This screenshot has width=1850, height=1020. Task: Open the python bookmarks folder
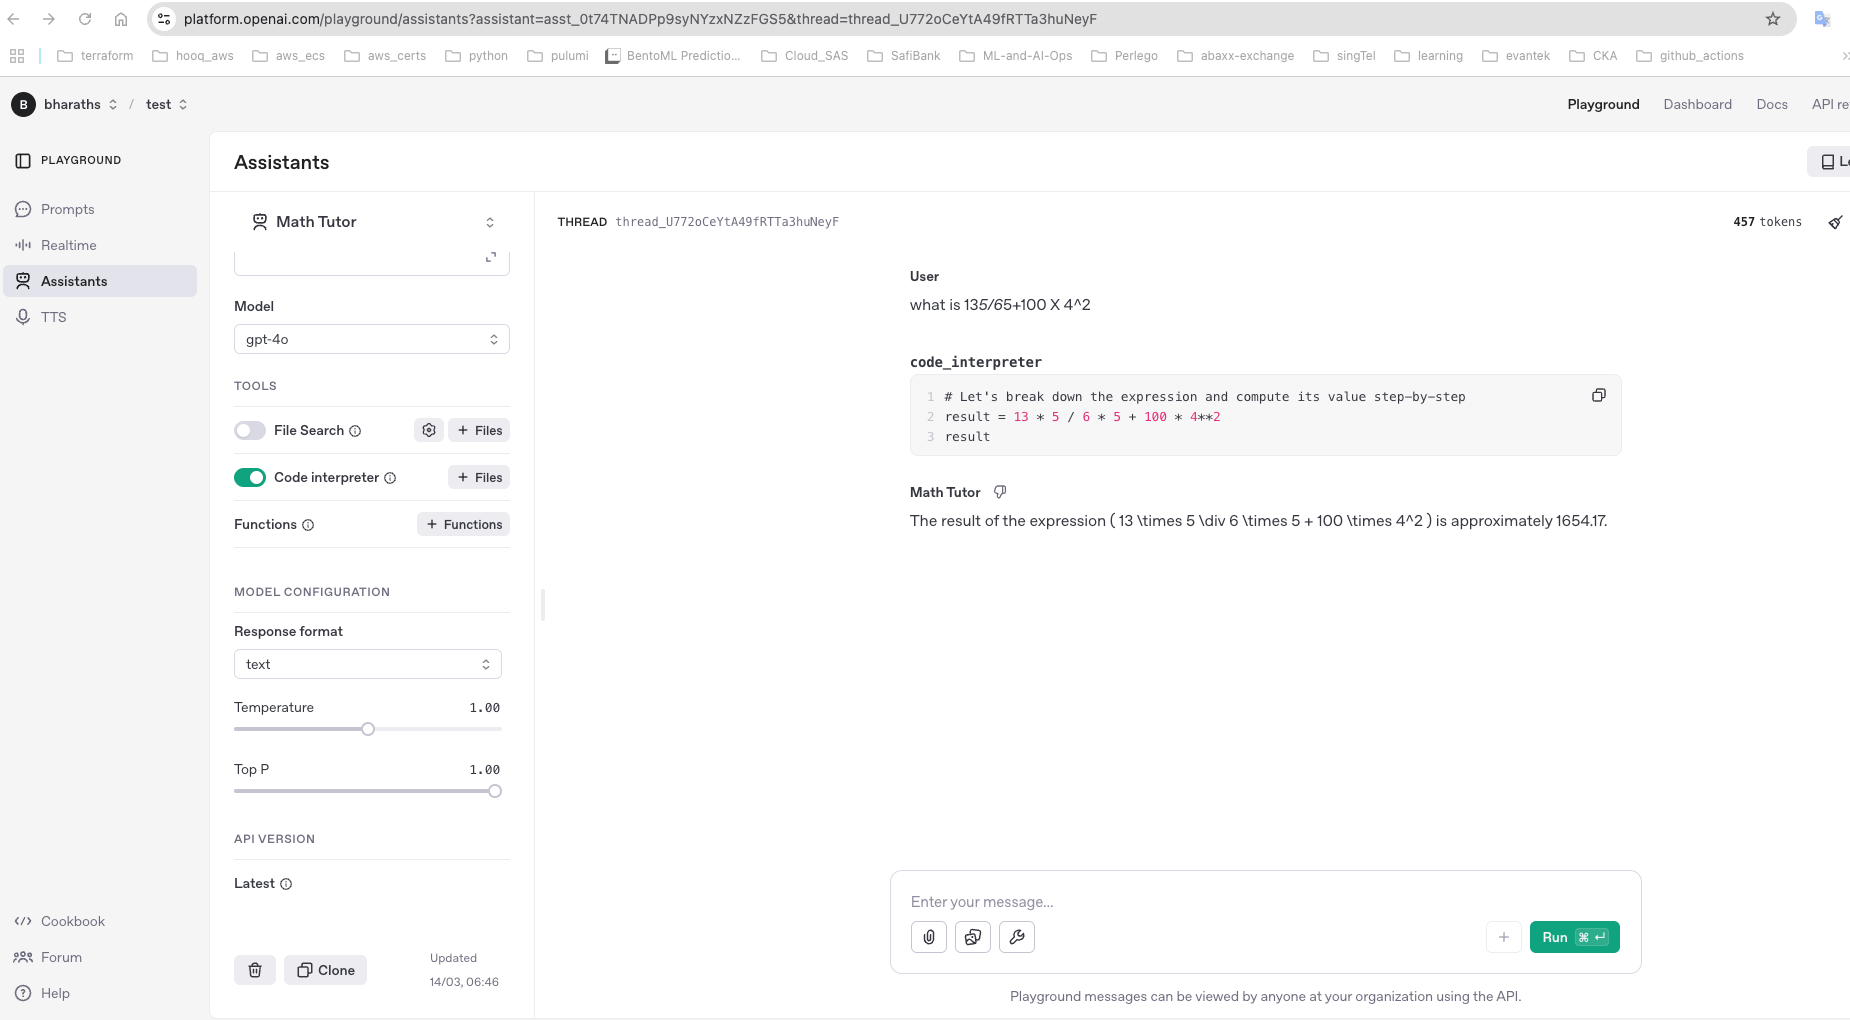476,56
